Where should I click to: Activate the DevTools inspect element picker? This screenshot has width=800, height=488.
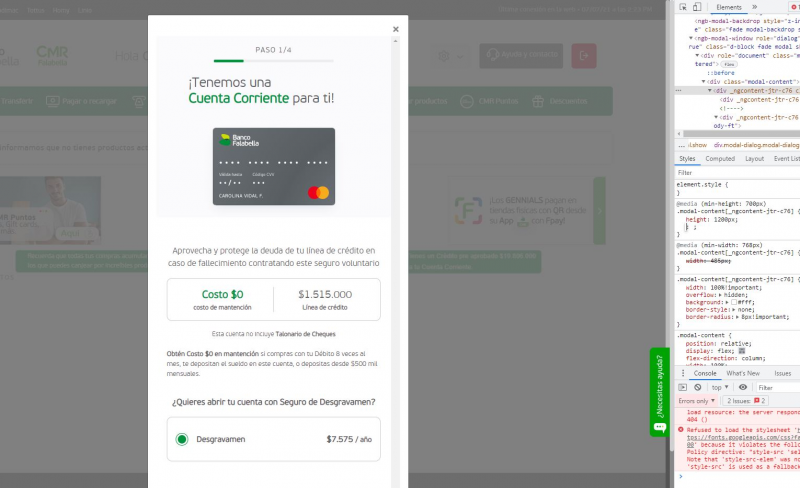tap(683, 7)
